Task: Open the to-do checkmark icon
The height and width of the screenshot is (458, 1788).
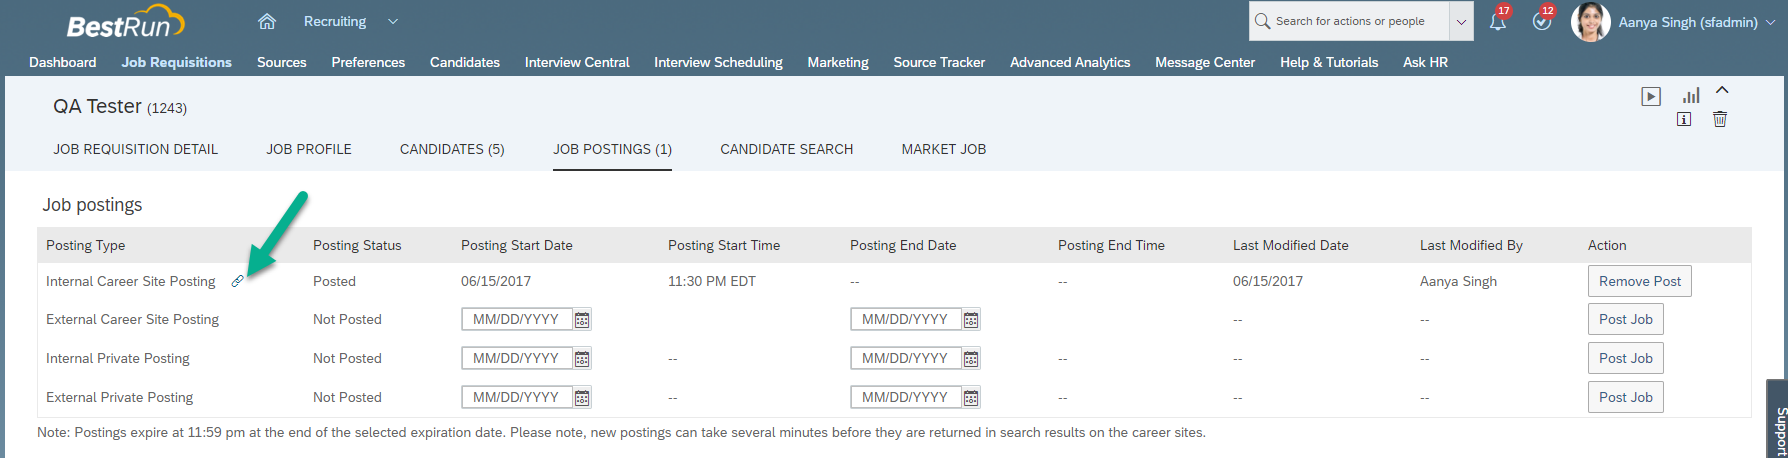Action: click(1541, 21)
